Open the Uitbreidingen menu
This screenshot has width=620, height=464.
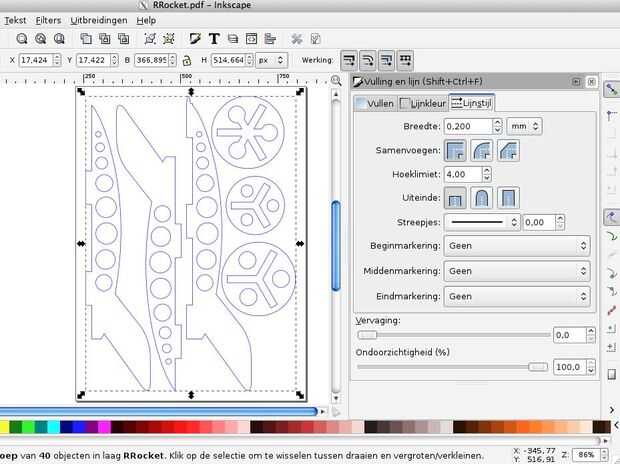(x=99, y=20)
